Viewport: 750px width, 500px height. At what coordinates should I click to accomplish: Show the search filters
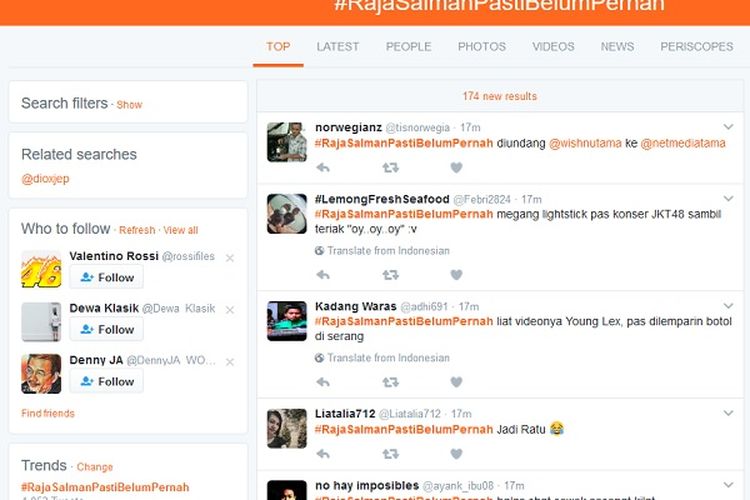click(129, 104)
